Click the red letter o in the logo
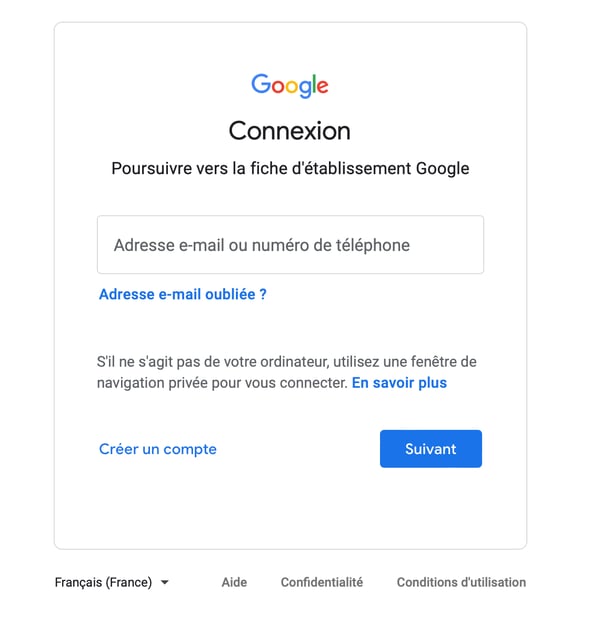Screen dimensions: 600x624 277,87
